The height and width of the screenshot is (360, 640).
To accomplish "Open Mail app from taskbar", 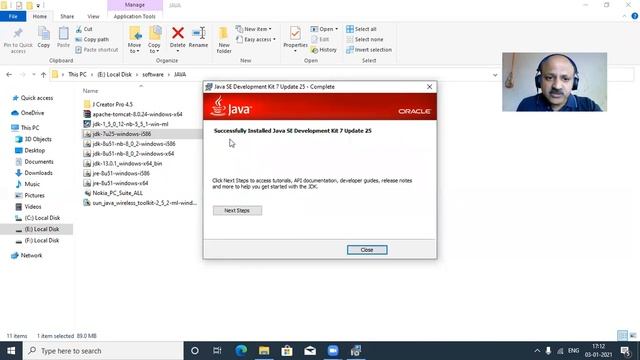I will pos(310,351).
